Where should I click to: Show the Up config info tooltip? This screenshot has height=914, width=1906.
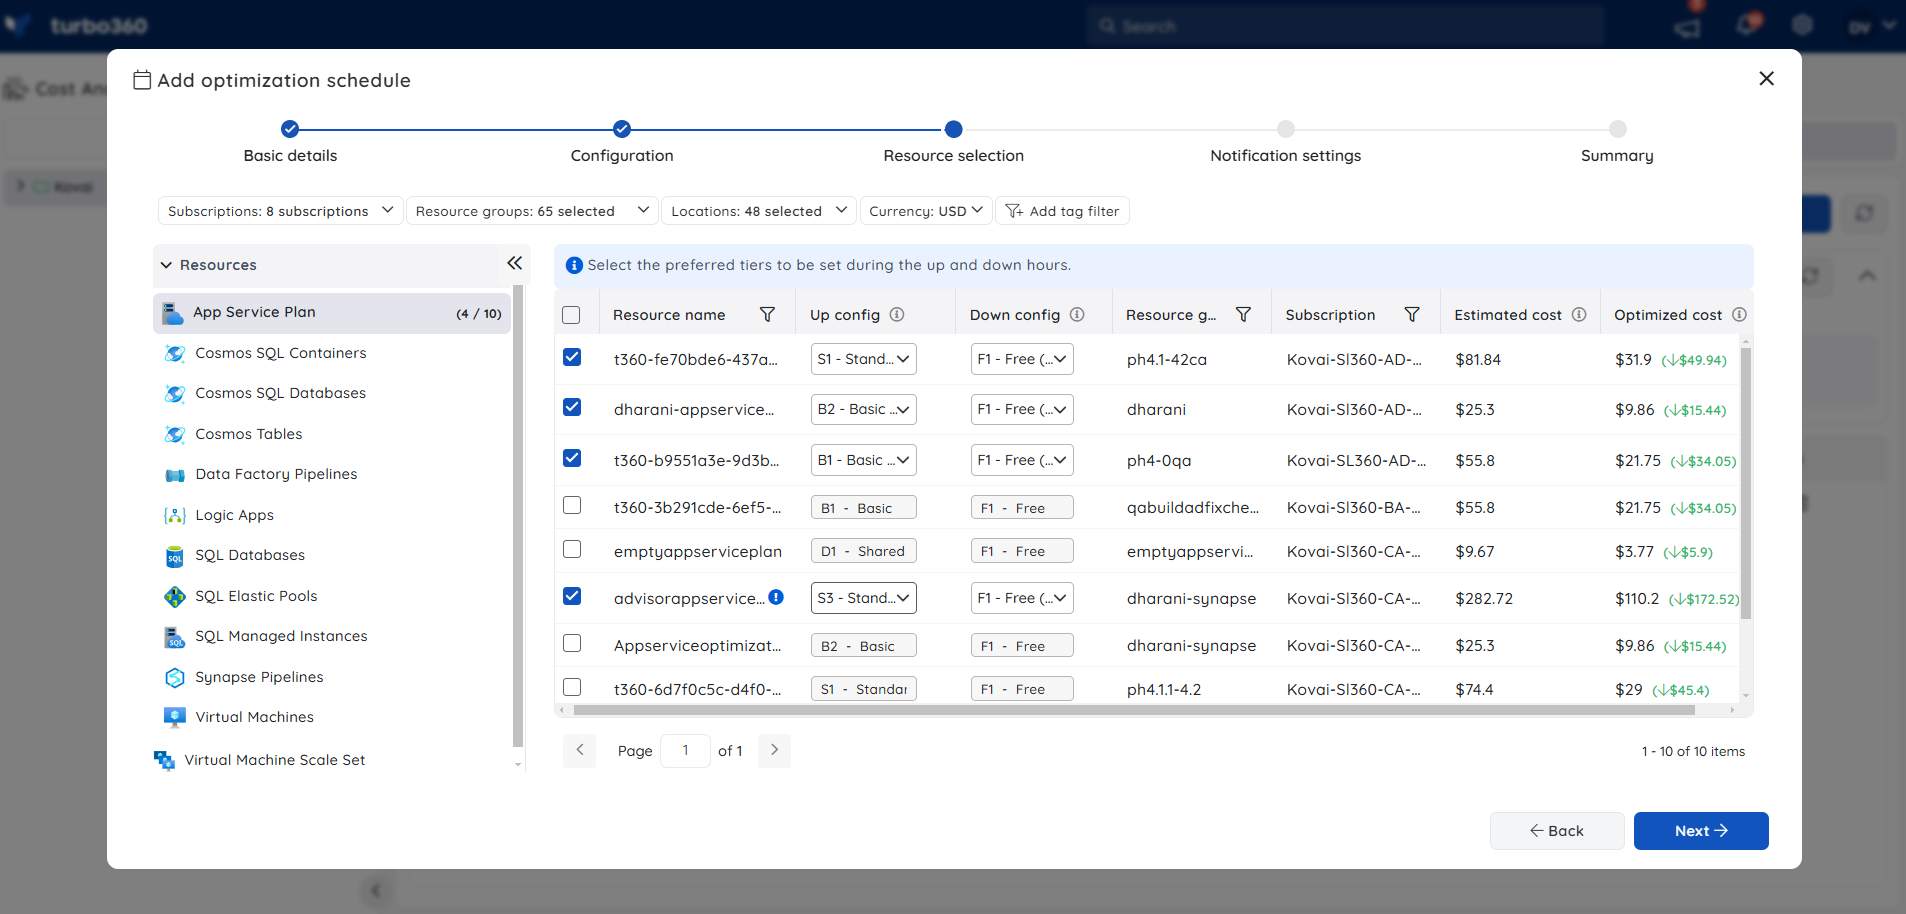897,314
